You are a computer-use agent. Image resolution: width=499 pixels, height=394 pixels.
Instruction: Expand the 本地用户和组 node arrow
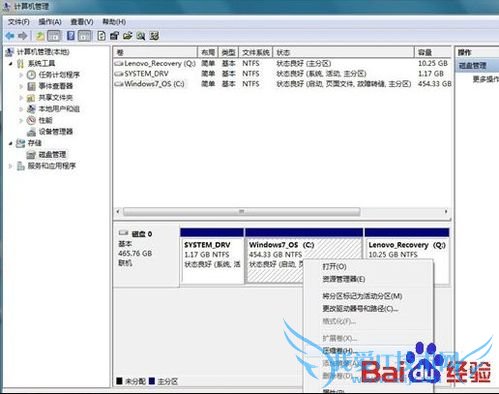pyautogui.click(x=21, y=109)
